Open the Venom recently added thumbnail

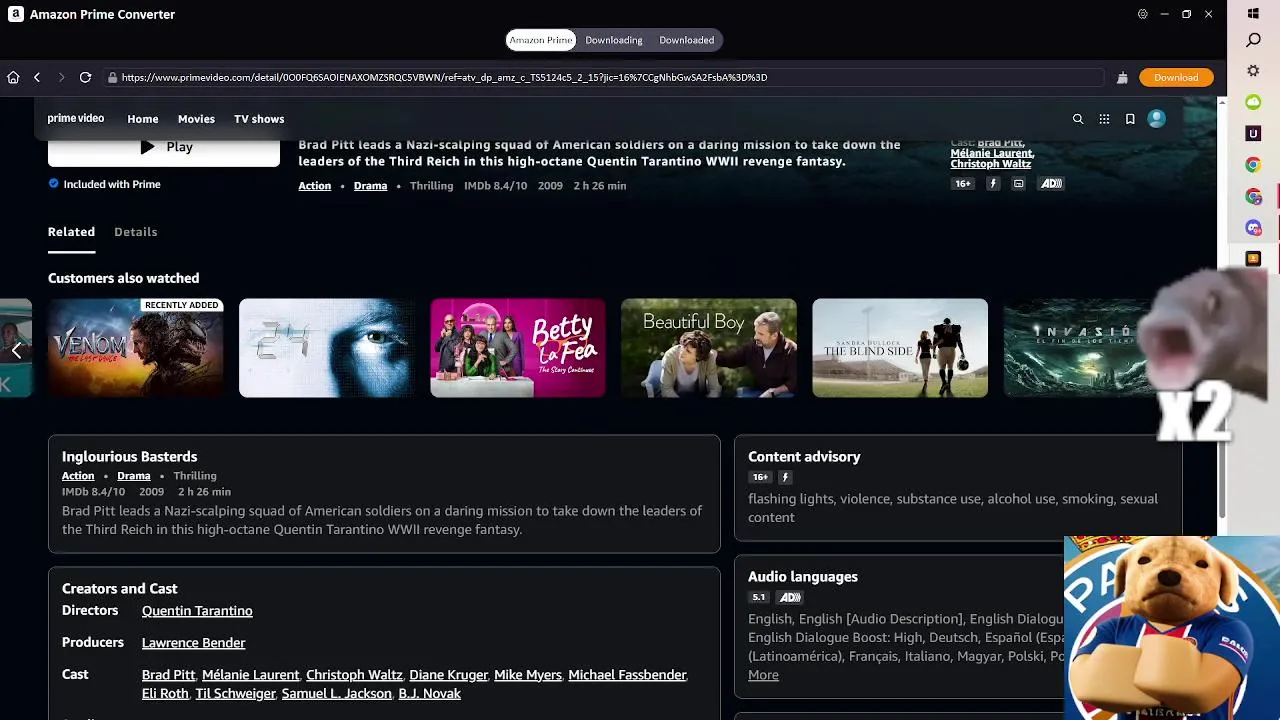pos(136,348)
